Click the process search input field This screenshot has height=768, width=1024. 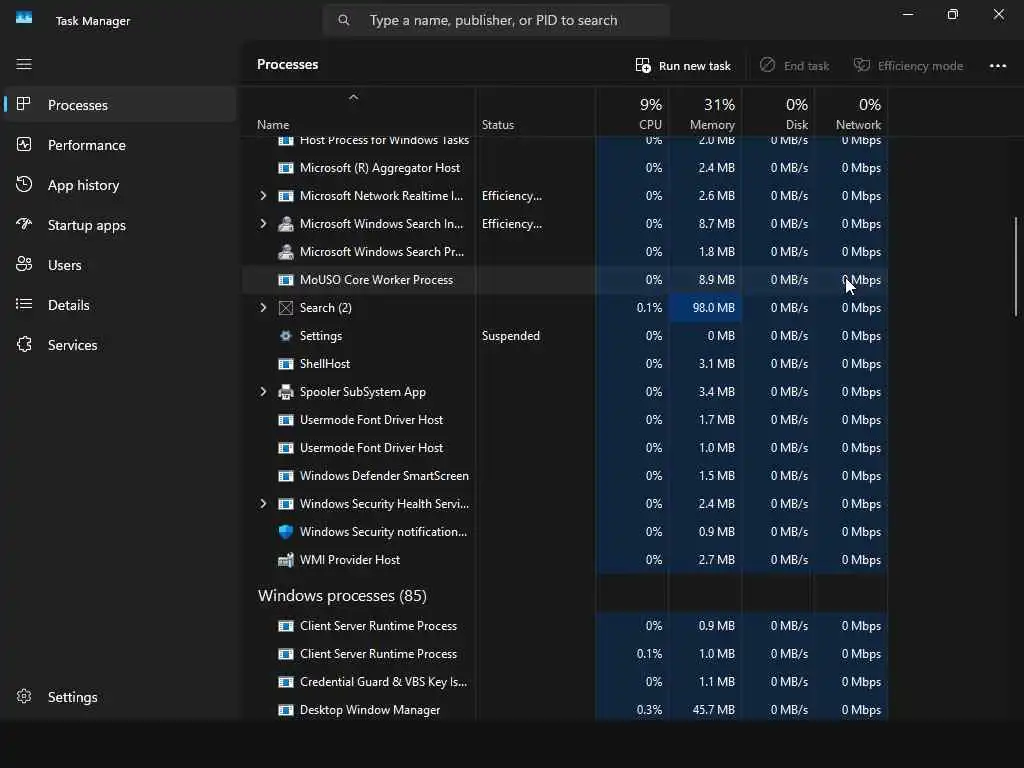pos(496,20)
